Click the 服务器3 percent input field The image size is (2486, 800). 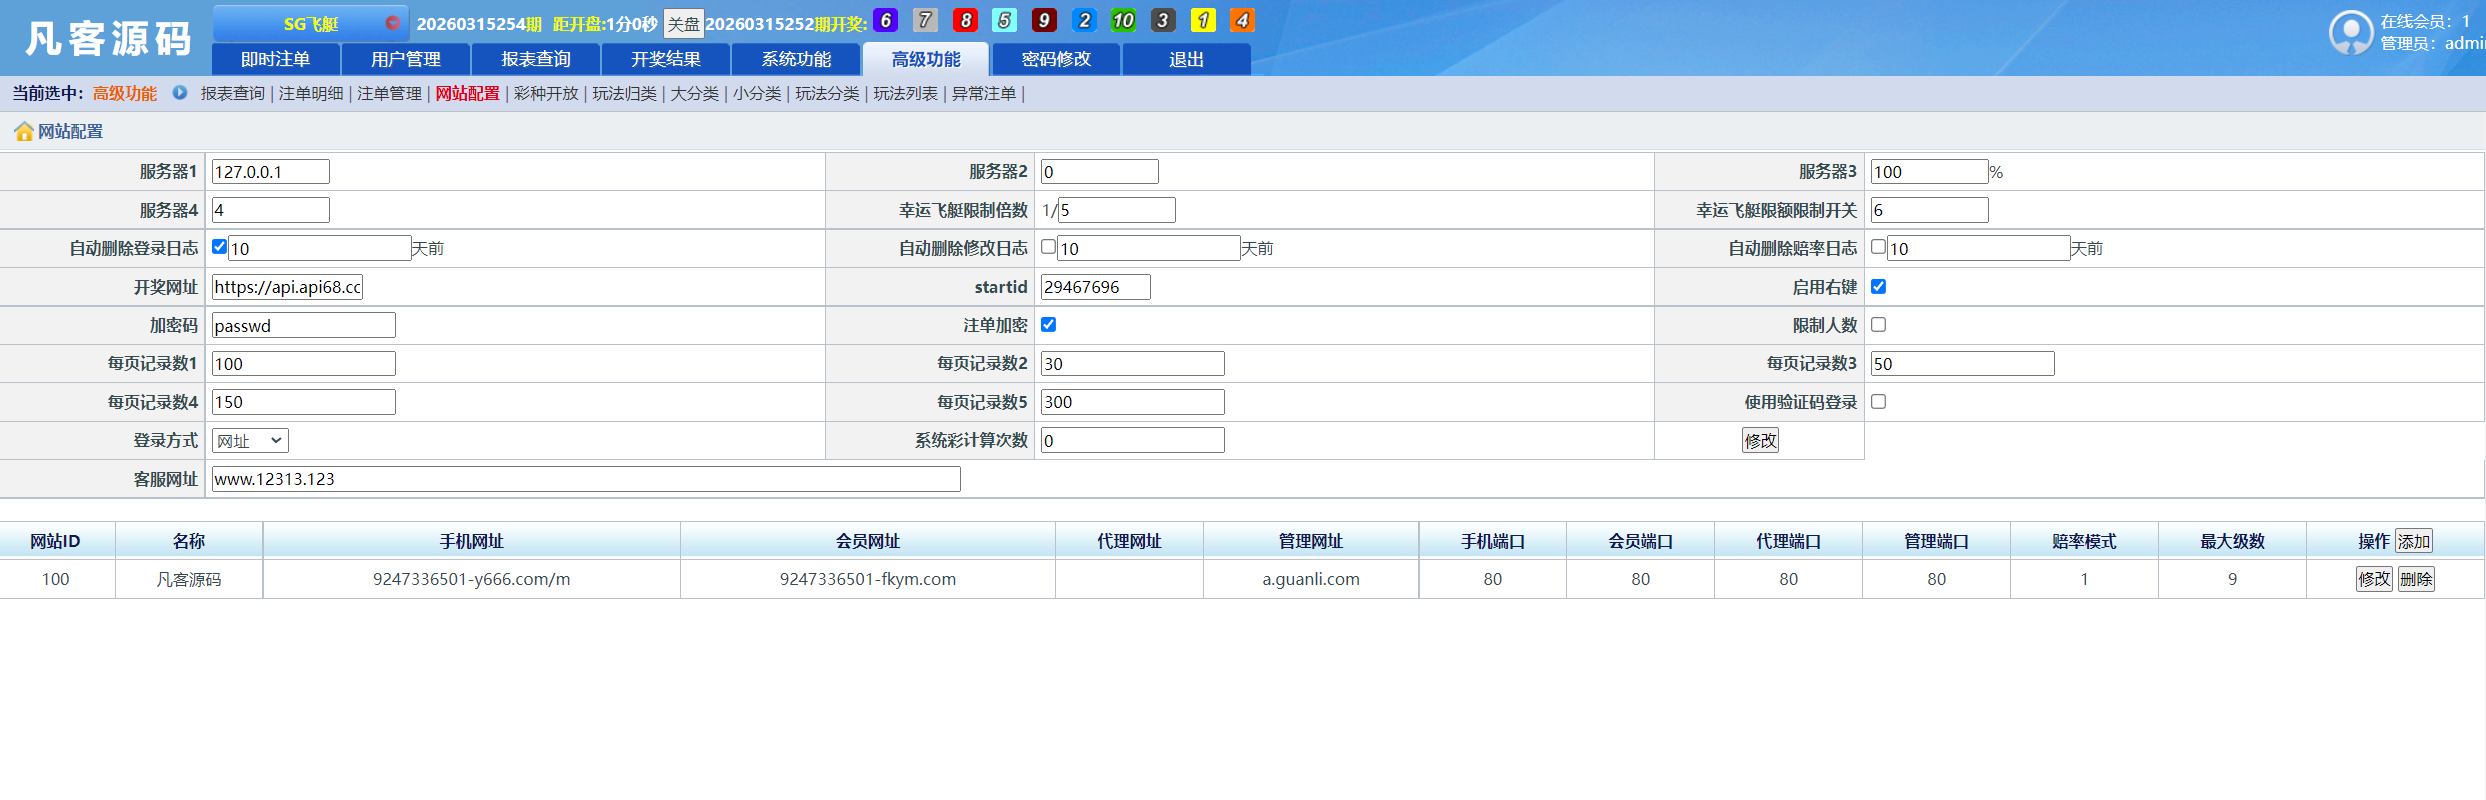tap(1929, 172)
